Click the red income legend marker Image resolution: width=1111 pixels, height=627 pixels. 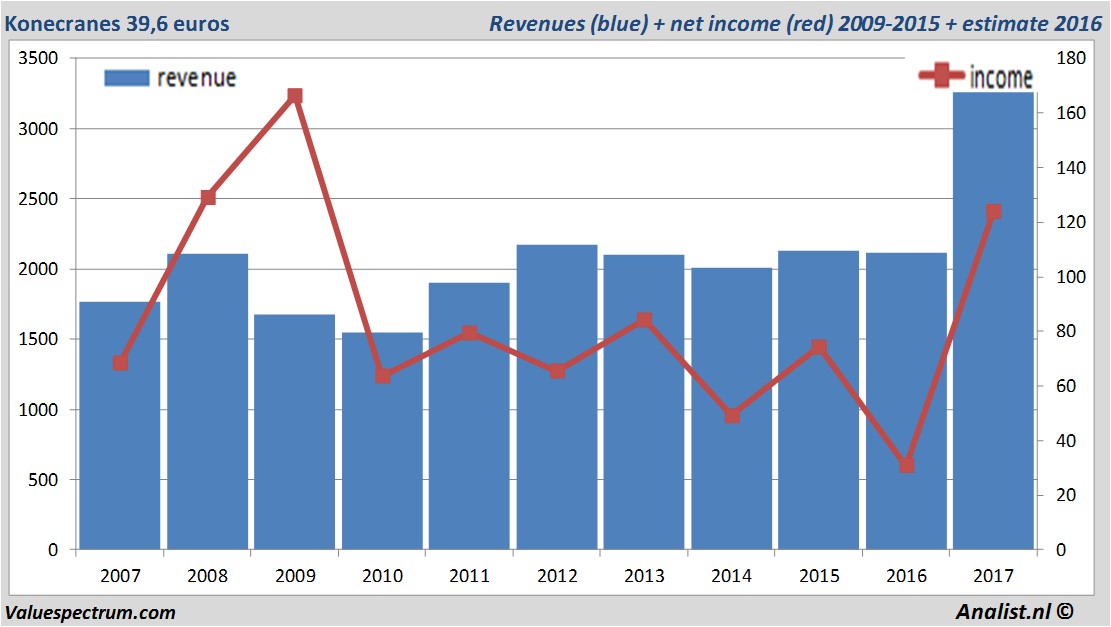(x=942, y=76)
